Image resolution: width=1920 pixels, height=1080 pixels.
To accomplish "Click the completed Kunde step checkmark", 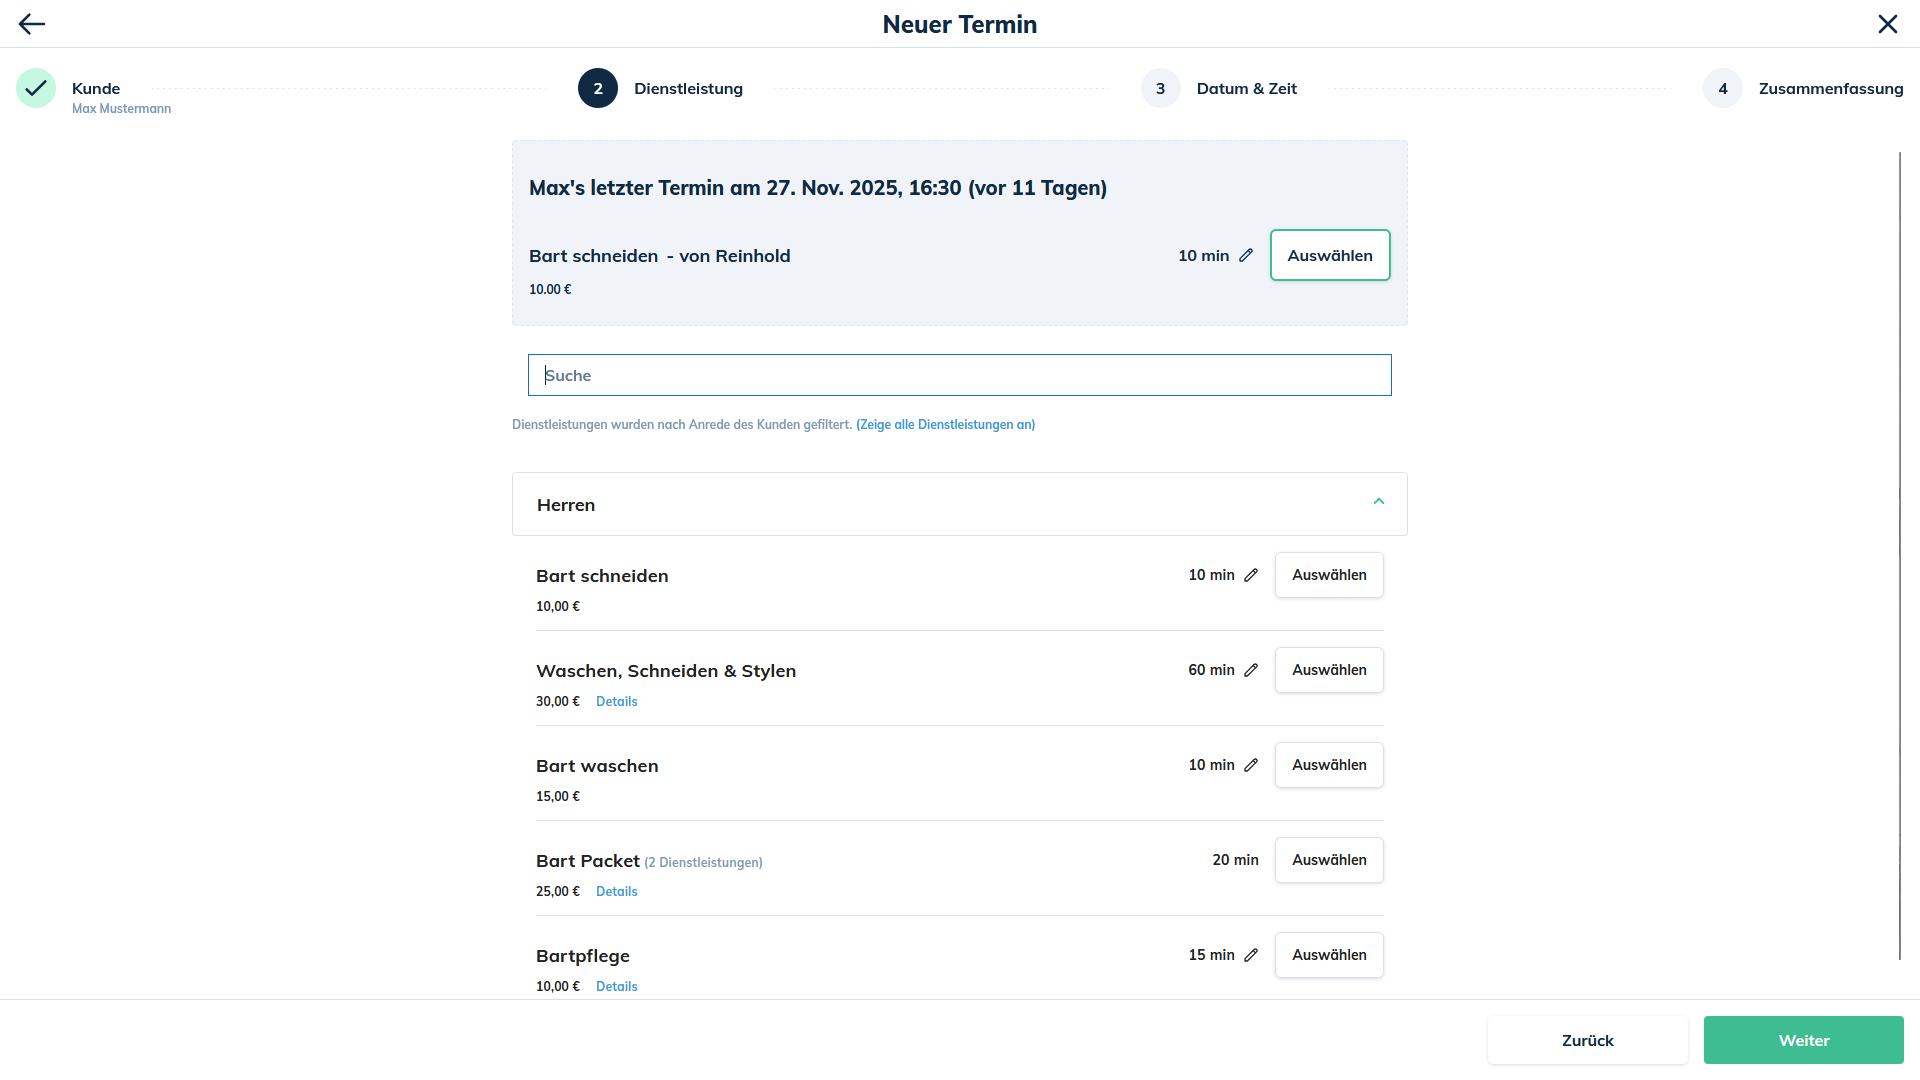I will [36, 88].
